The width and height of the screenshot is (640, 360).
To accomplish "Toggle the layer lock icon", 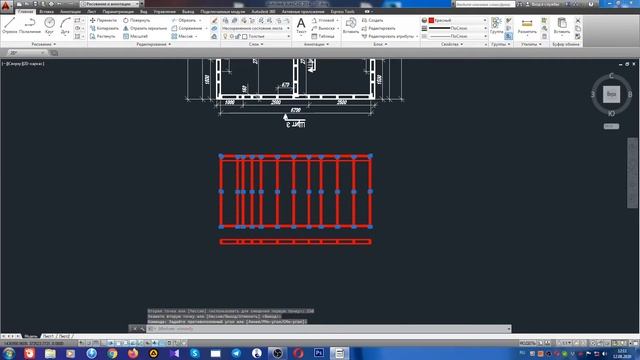I will point(238,36).
